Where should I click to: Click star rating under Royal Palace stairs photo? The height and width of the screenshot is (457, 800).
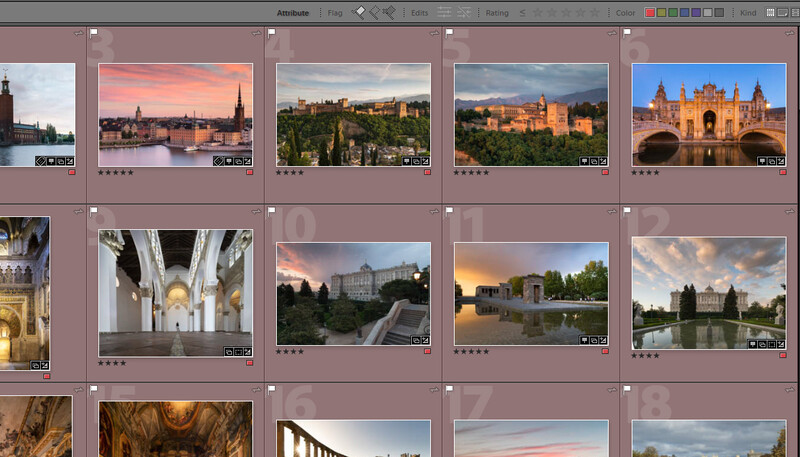point(290,352)
